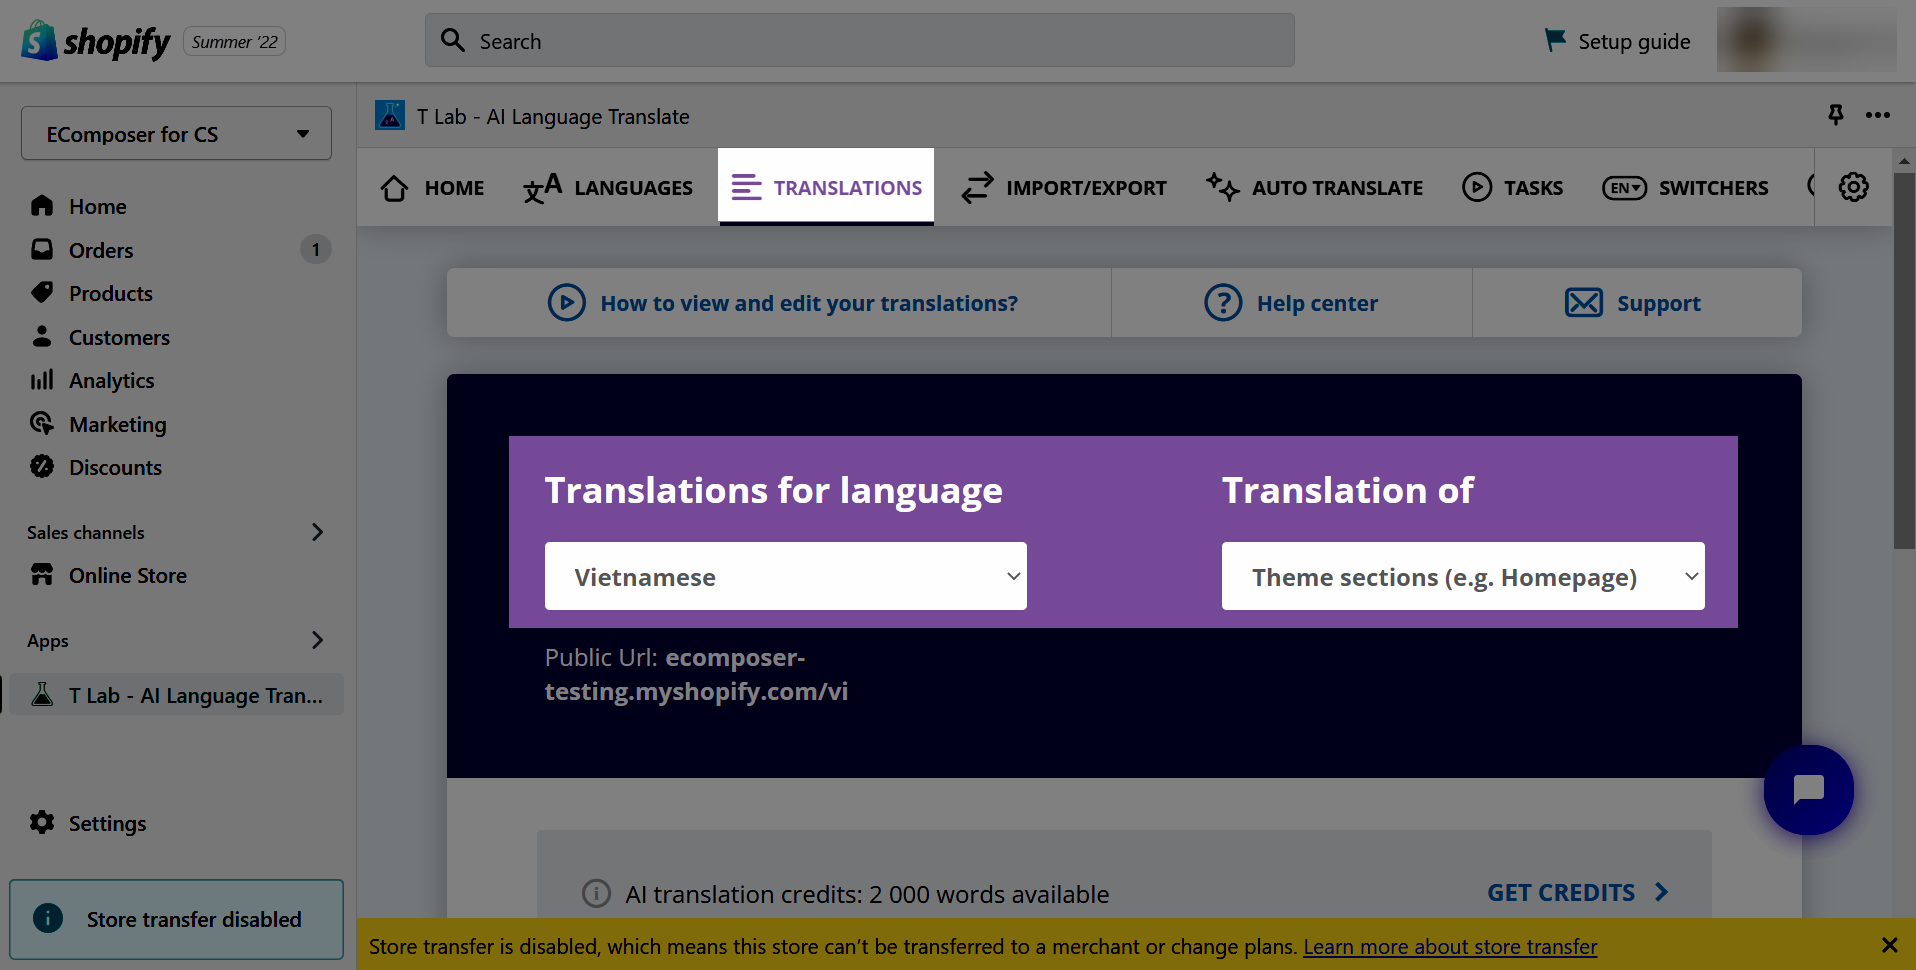Open the Shopify search bar magnifier icon
Image resolution: width=1916 pixels, height=970 pixels.
452,40
